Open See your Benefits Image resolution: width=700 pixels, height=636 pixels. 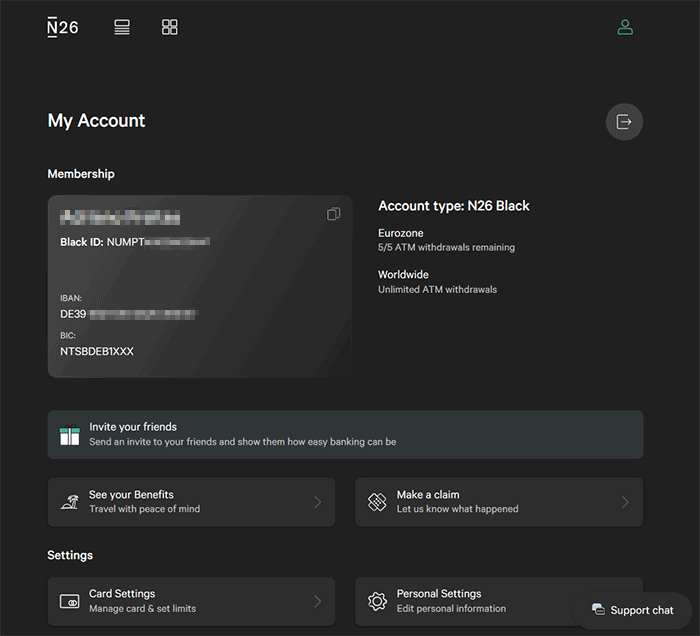pos(191,502)
